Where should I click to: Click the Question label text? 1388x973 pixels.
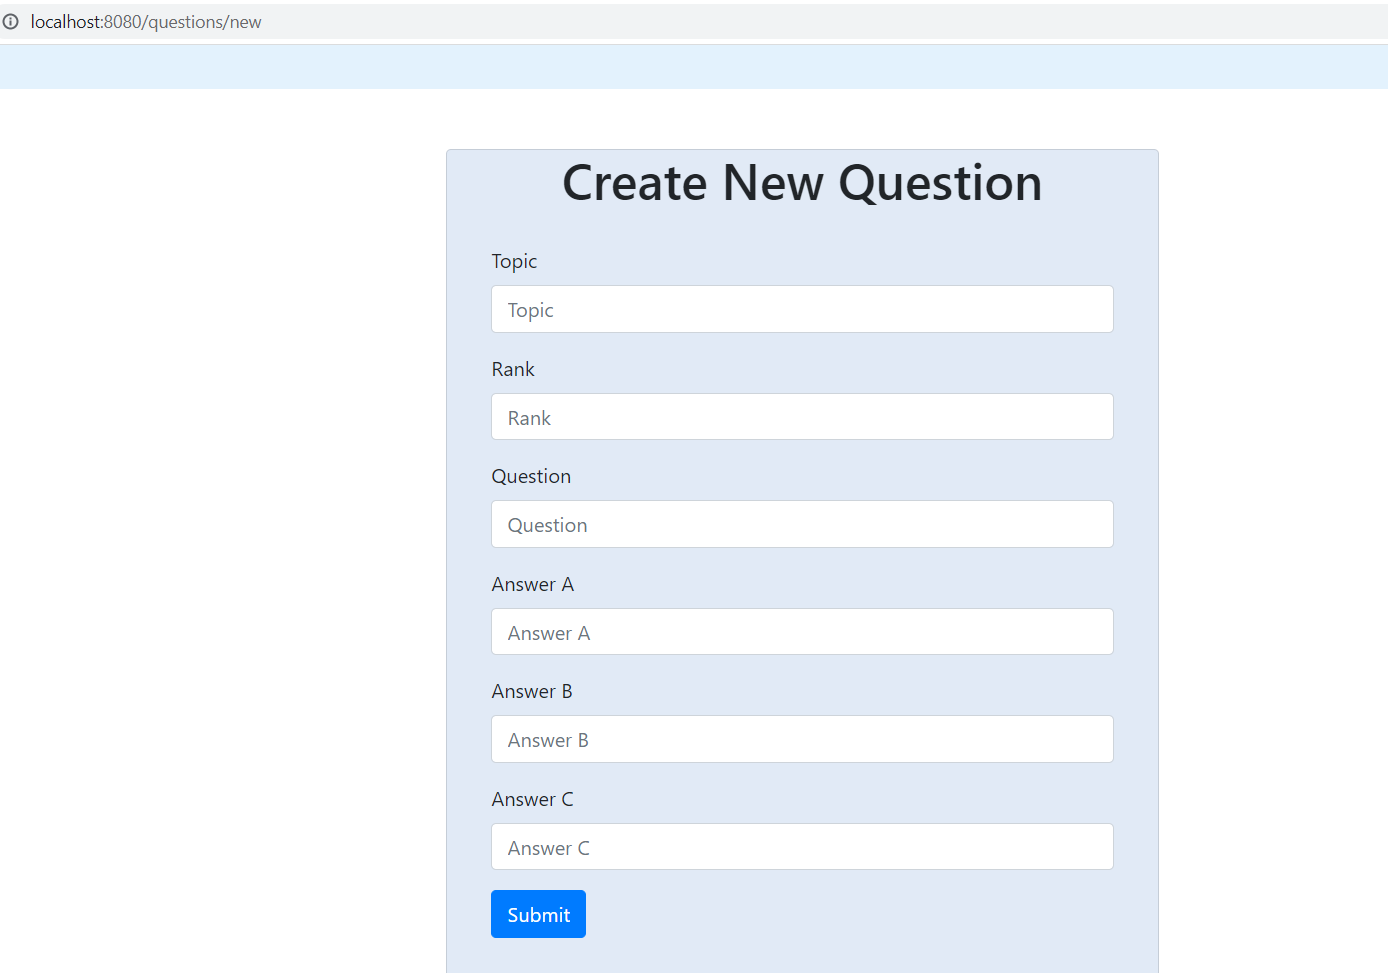pyautogui.click(x=531, y=476)
